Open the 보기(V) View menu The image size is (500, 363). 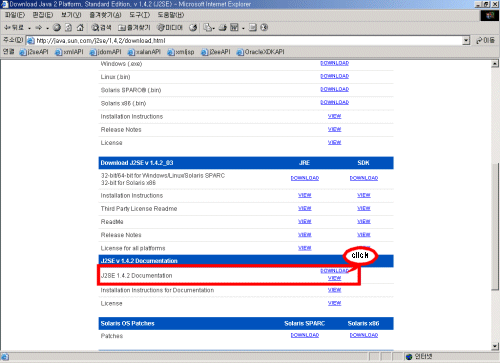pyautogui.click(x=71, y=15)
